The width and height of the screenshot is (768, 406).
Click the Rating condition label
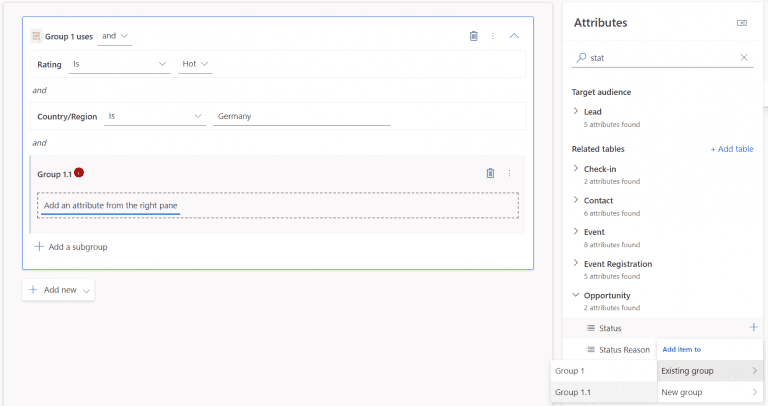49,65
